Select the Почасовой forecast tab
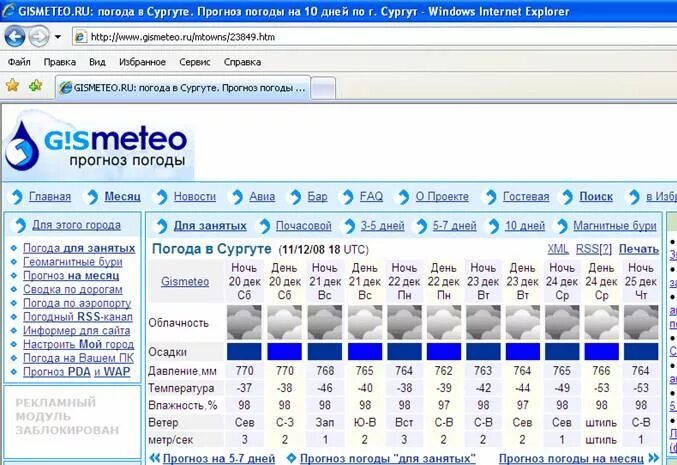Screen dimensions: 677x465 [304, 226]
